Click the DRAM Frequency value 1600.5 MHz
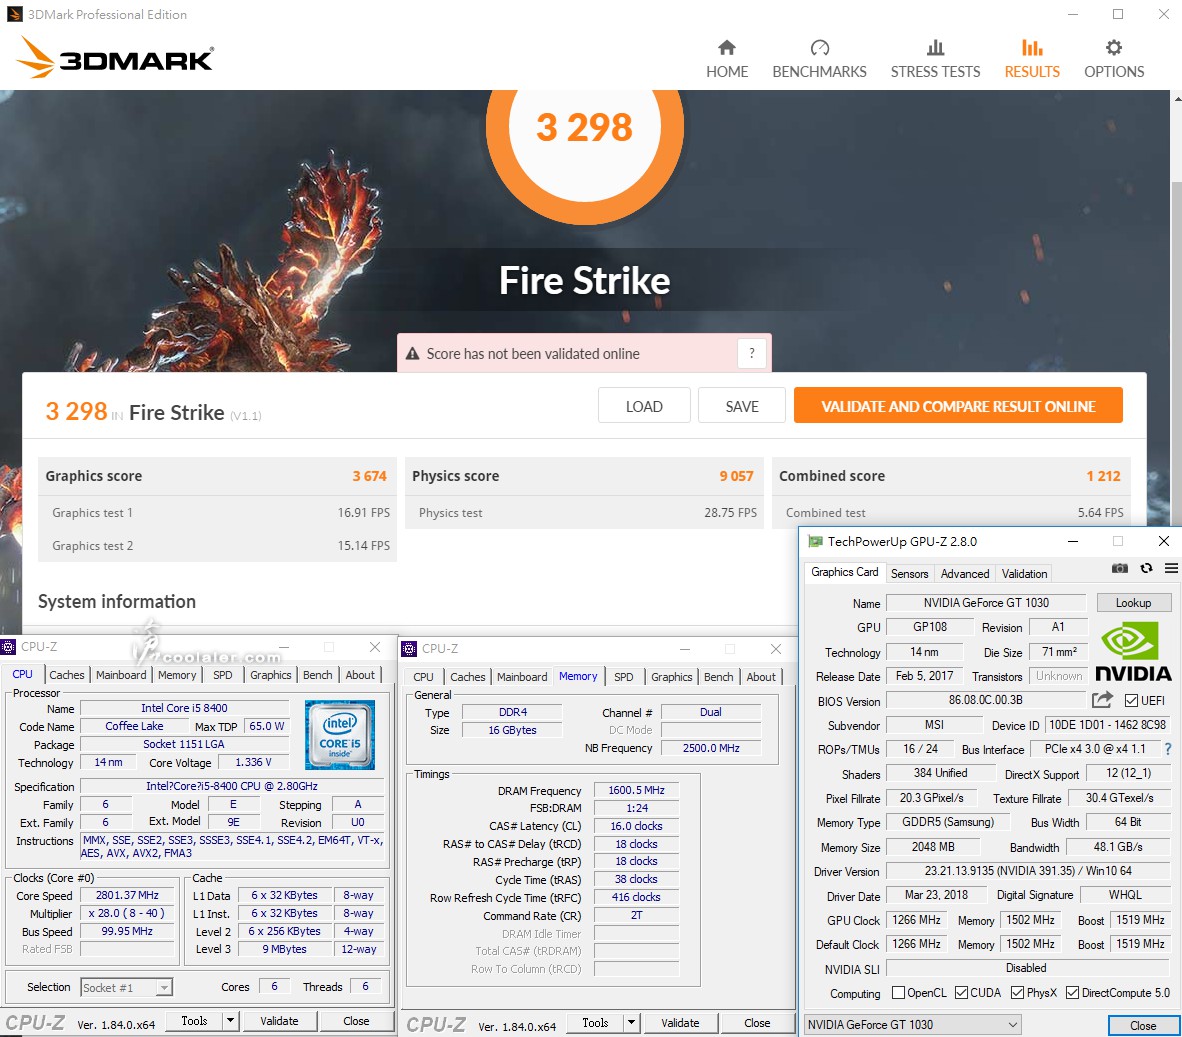 click(636, 791)
